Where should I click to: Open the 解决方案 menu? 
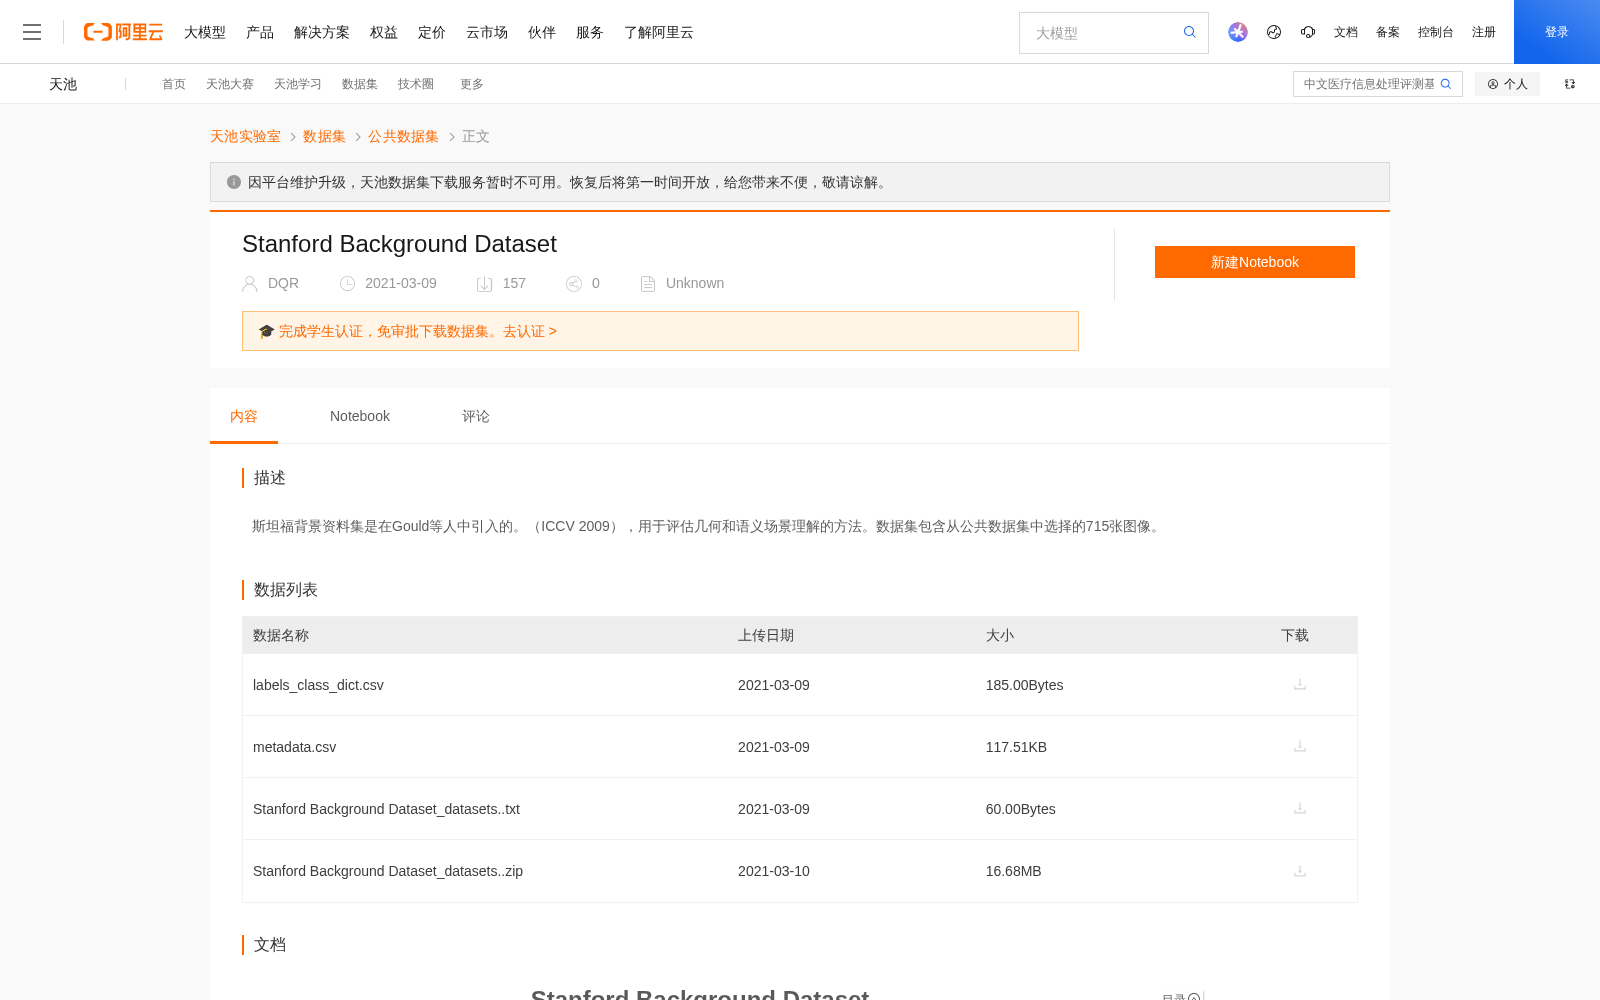[322, 32]
